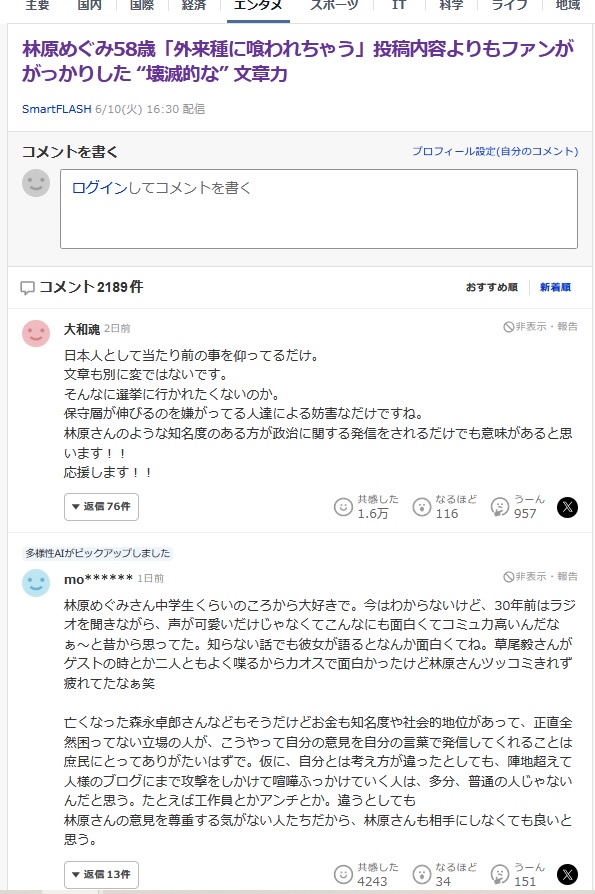Viewport: 595px width, 894px height.
Task: Click the うーん reaction icon showing 957
Action: 500,507
